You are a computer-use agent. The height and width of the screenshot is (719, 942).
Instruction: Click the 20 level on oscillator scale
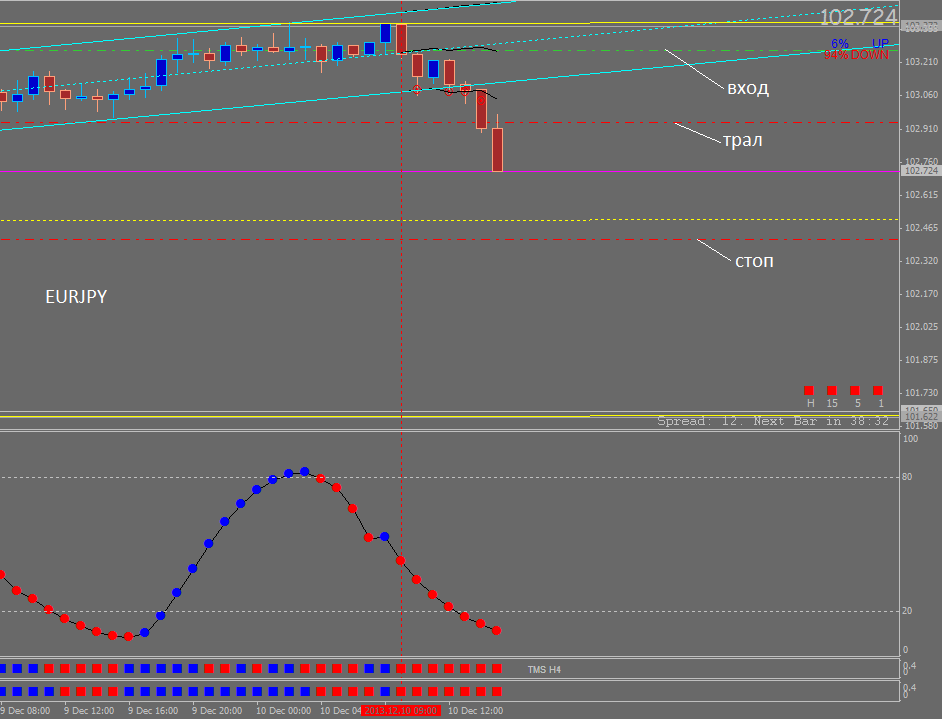pyautogui.click(x=907, y=611)
